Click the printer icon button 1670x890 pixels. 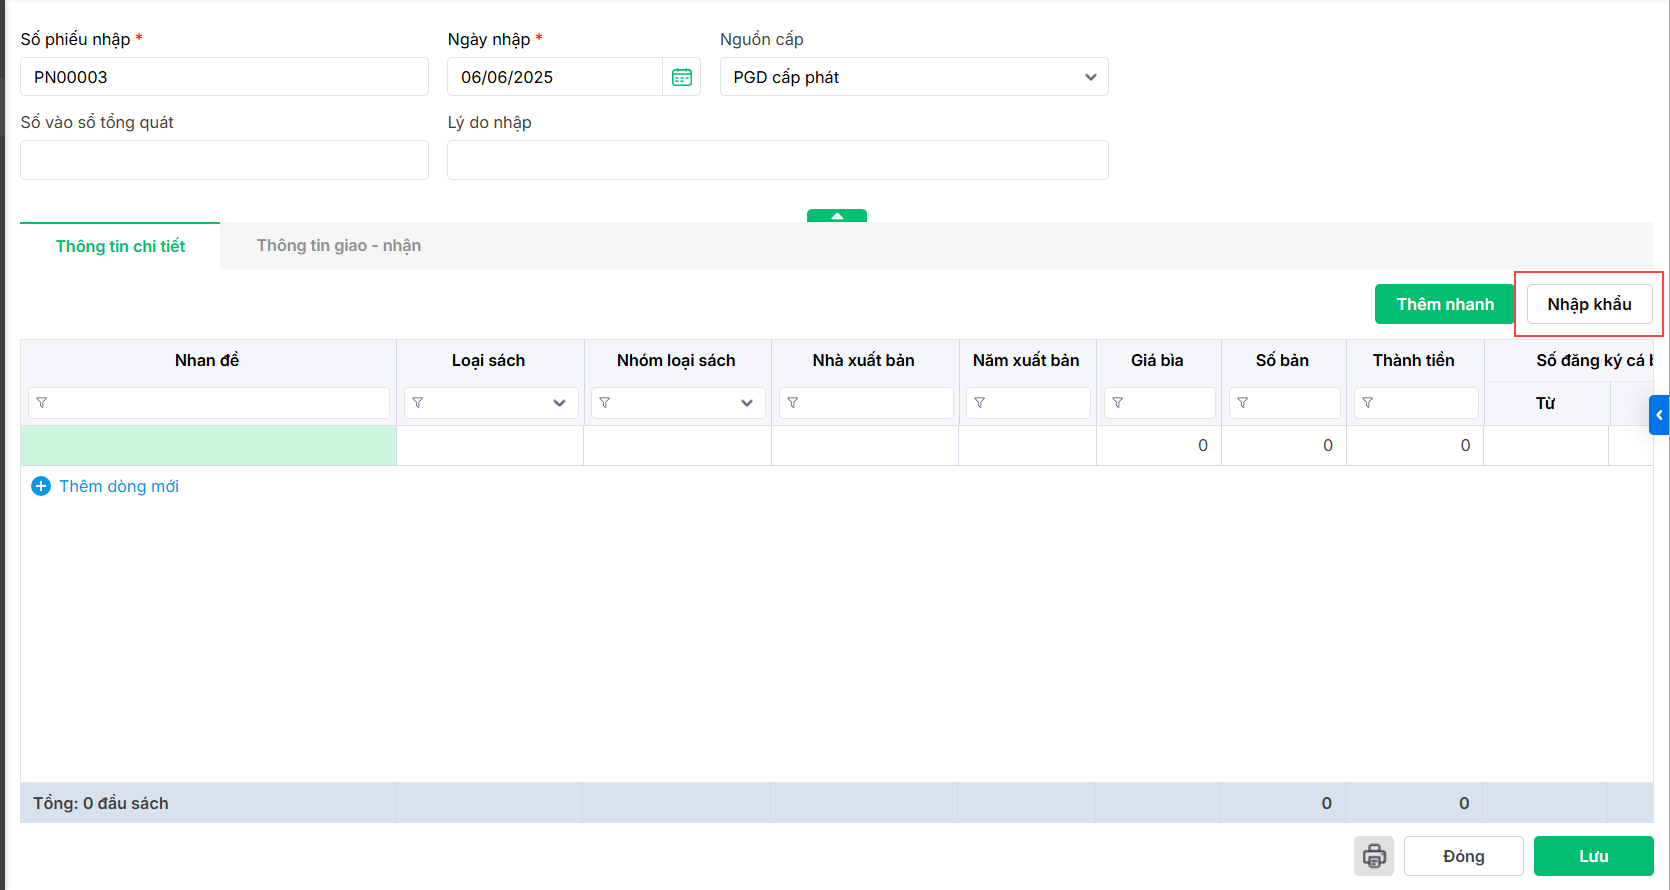pos(1374,856)
